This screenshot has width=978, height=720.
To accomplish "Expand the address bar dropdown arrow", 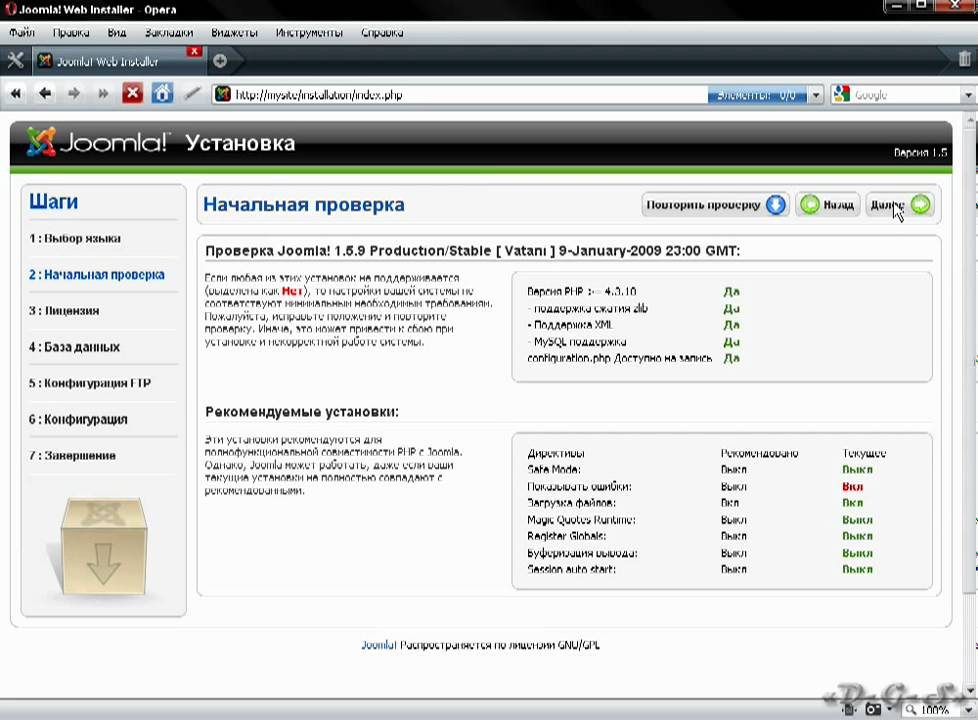I will coord(815,95).
